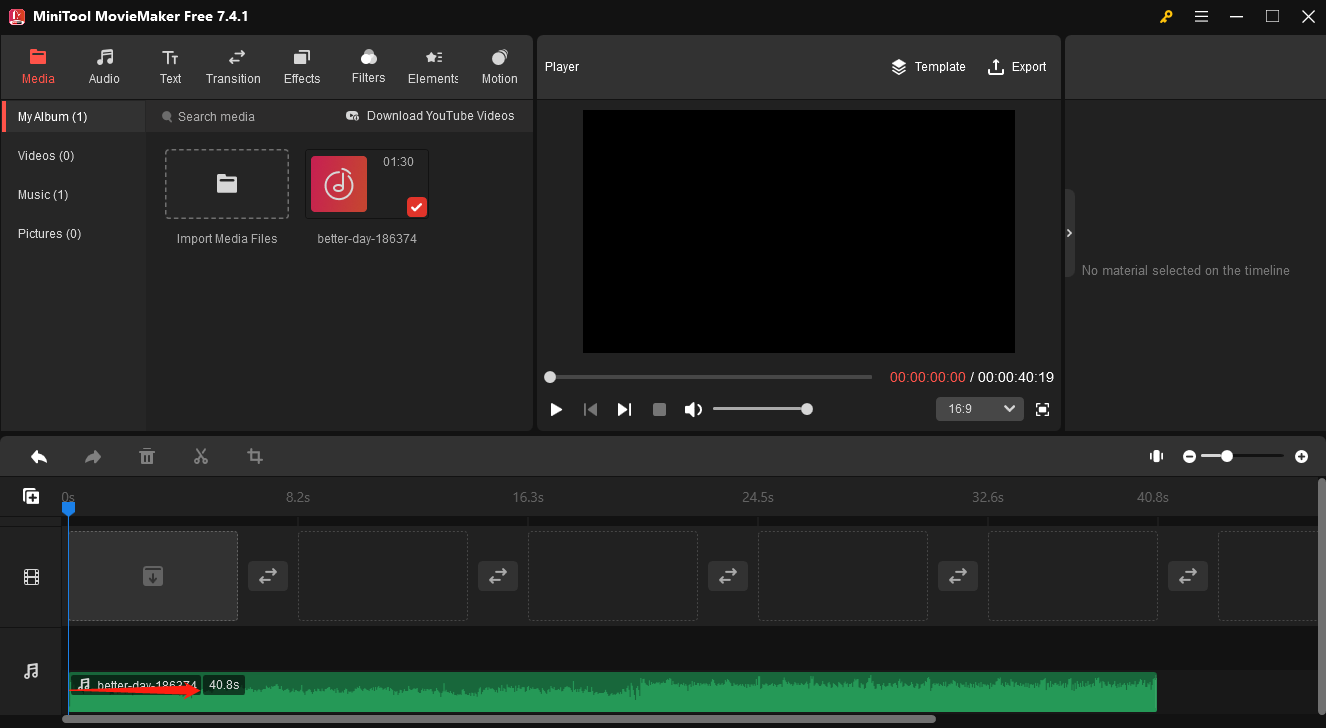This screenshot has height=728, width=1326.
Task: Click the Undo arrow
Action: pyautogui.click(x=39, y=456)
